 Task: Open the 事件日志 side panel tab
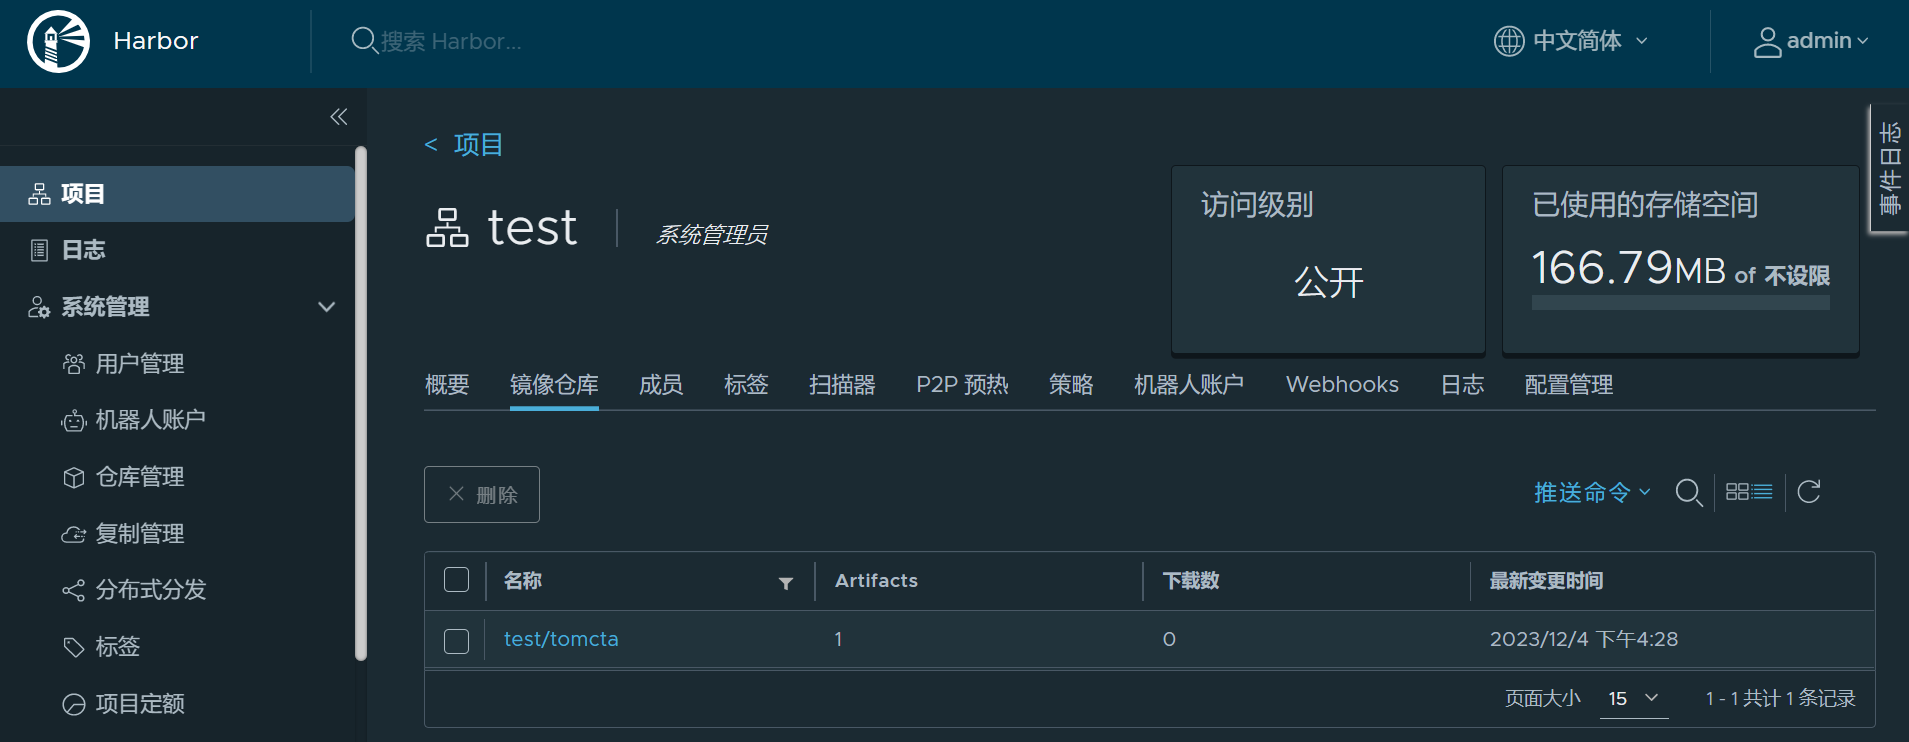[x=1889, y=169]
